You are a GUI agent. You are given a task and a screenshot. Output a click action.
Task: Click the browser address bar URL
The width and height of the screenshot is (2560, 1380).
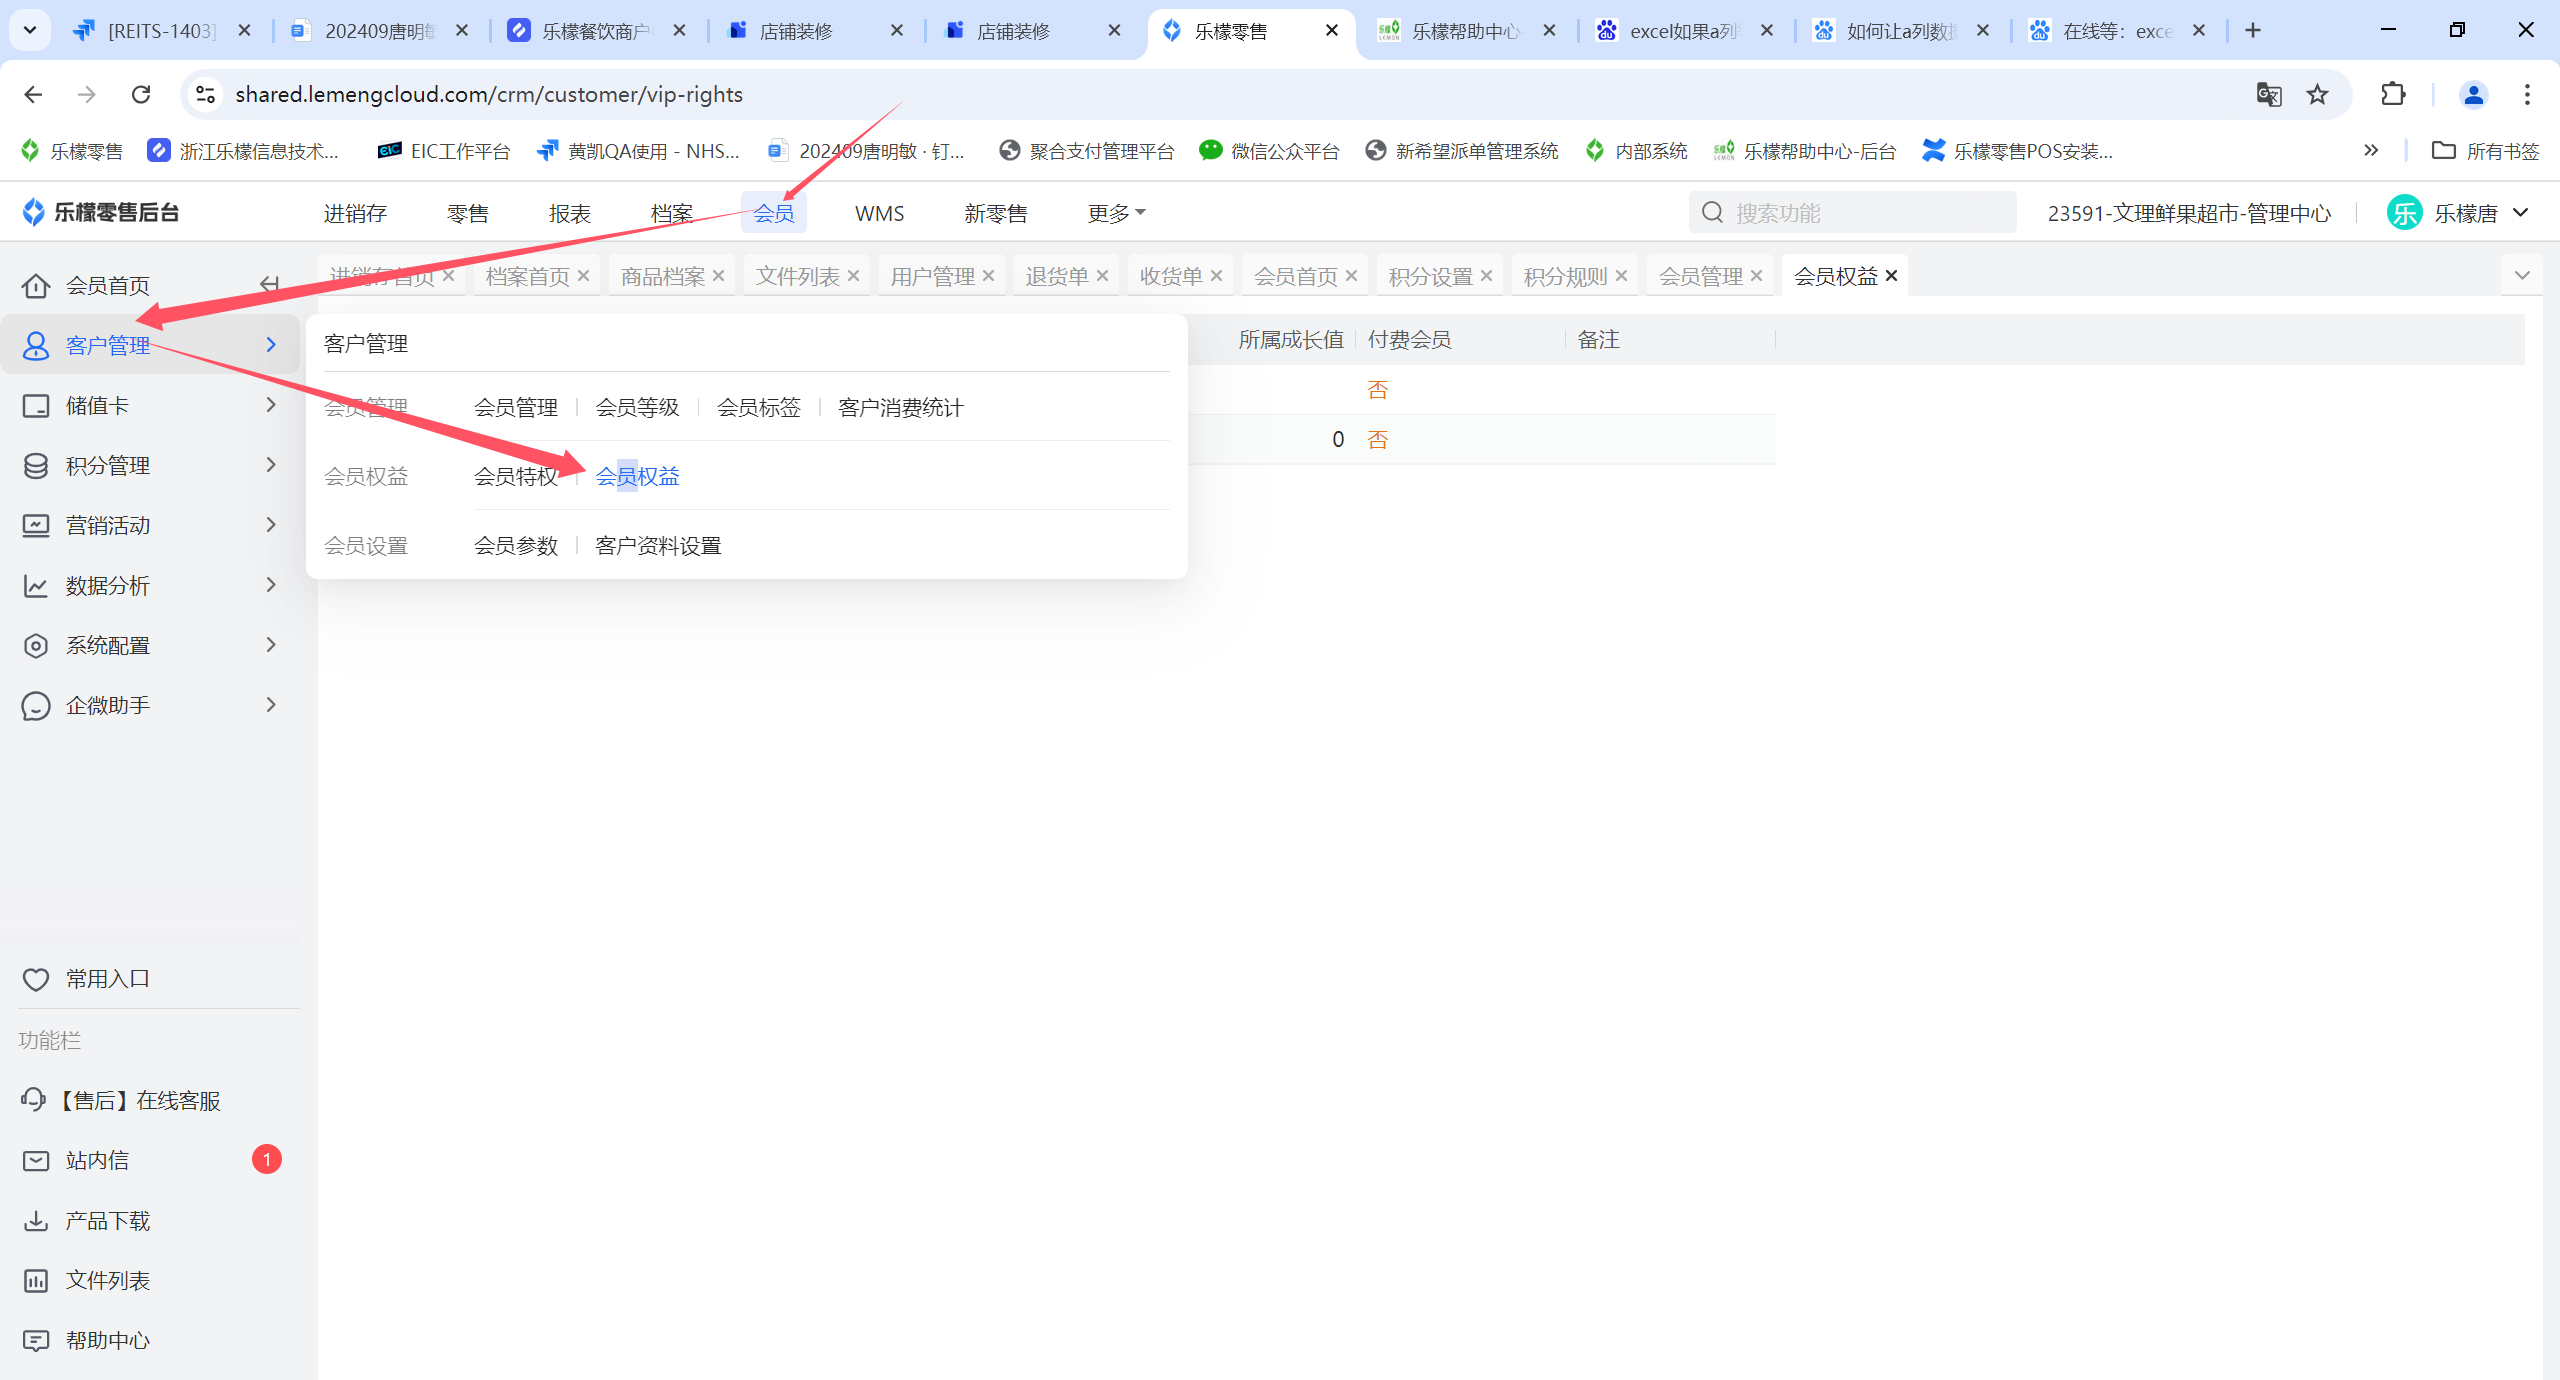(489, 94)
